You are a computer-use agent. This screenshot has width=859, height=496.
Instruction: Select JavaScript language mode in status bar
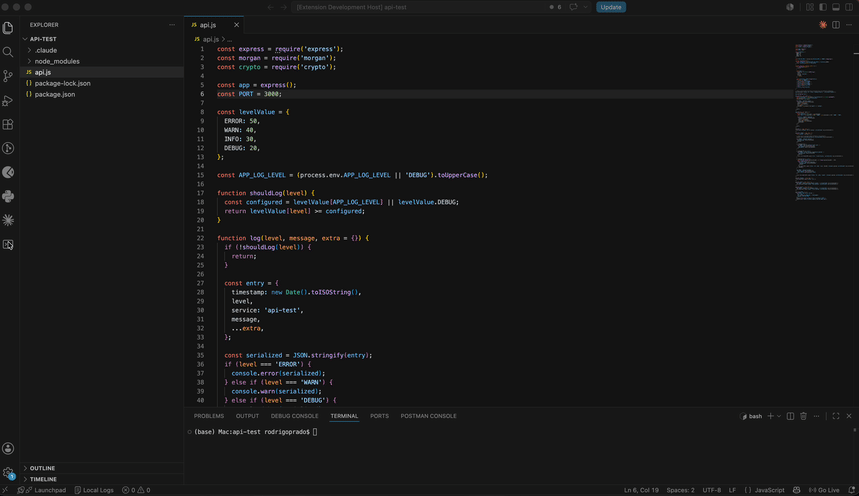tap(769, 490)
